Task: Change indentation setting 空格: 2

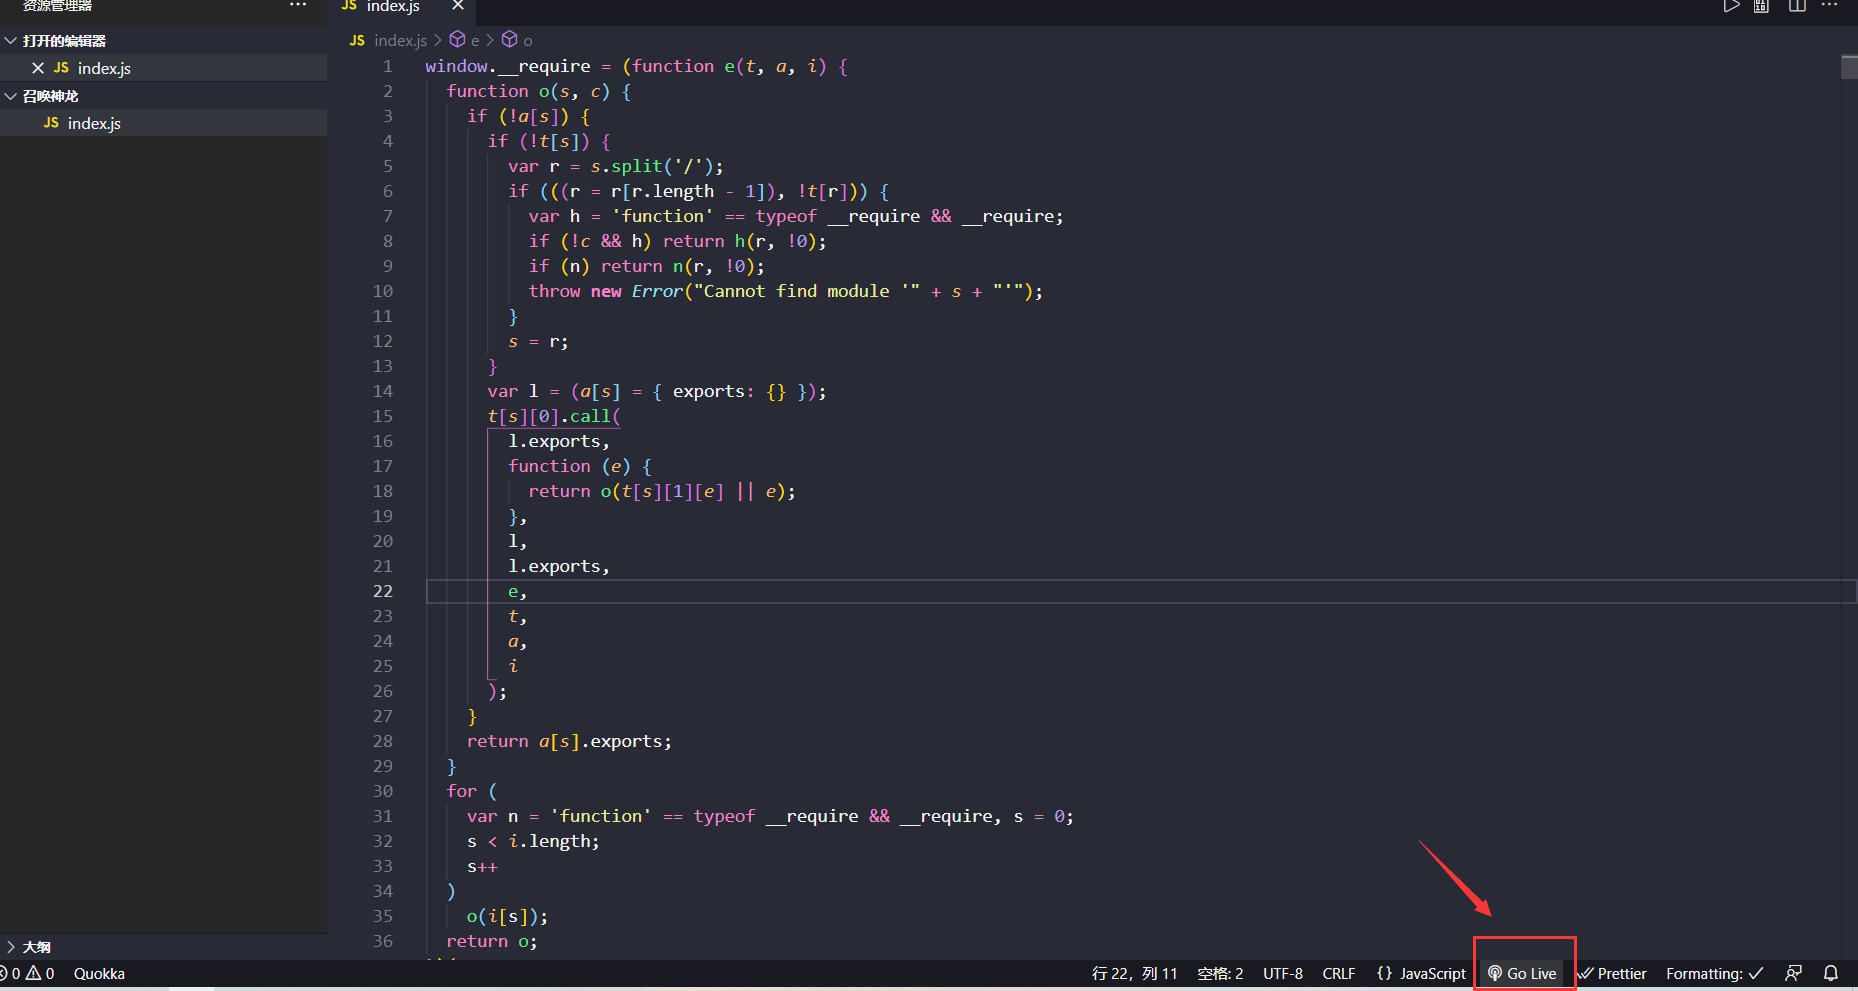Action: [x=1220, y=973]
